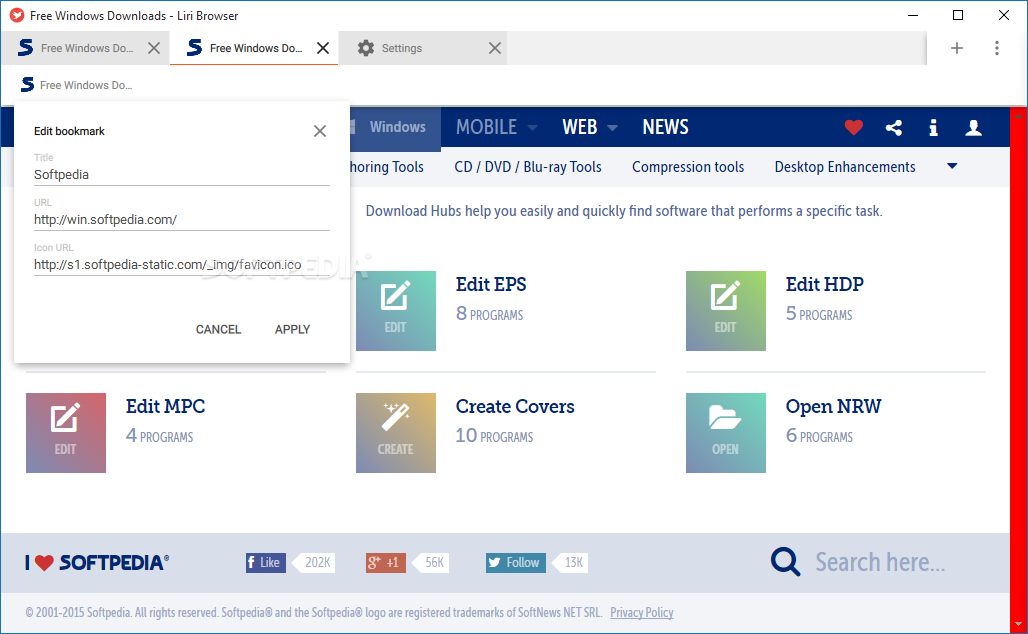Open the browser three-dot menu
Screen dimensions: 1028x634
(x=997, y=48)
